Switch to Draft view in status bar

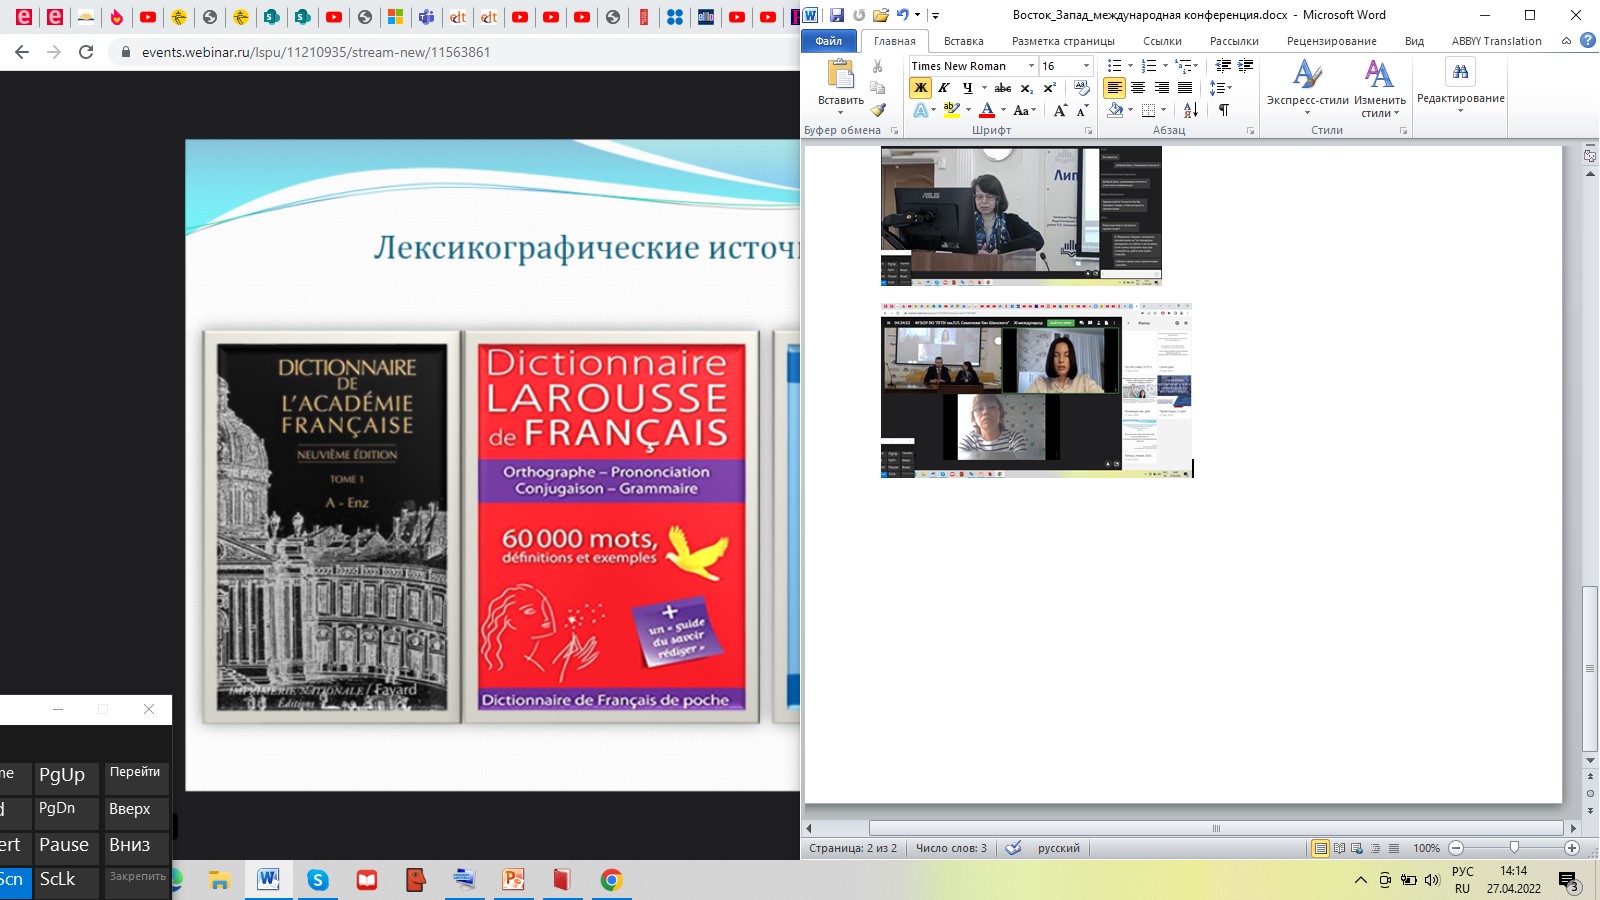(x=1394, y=848)
